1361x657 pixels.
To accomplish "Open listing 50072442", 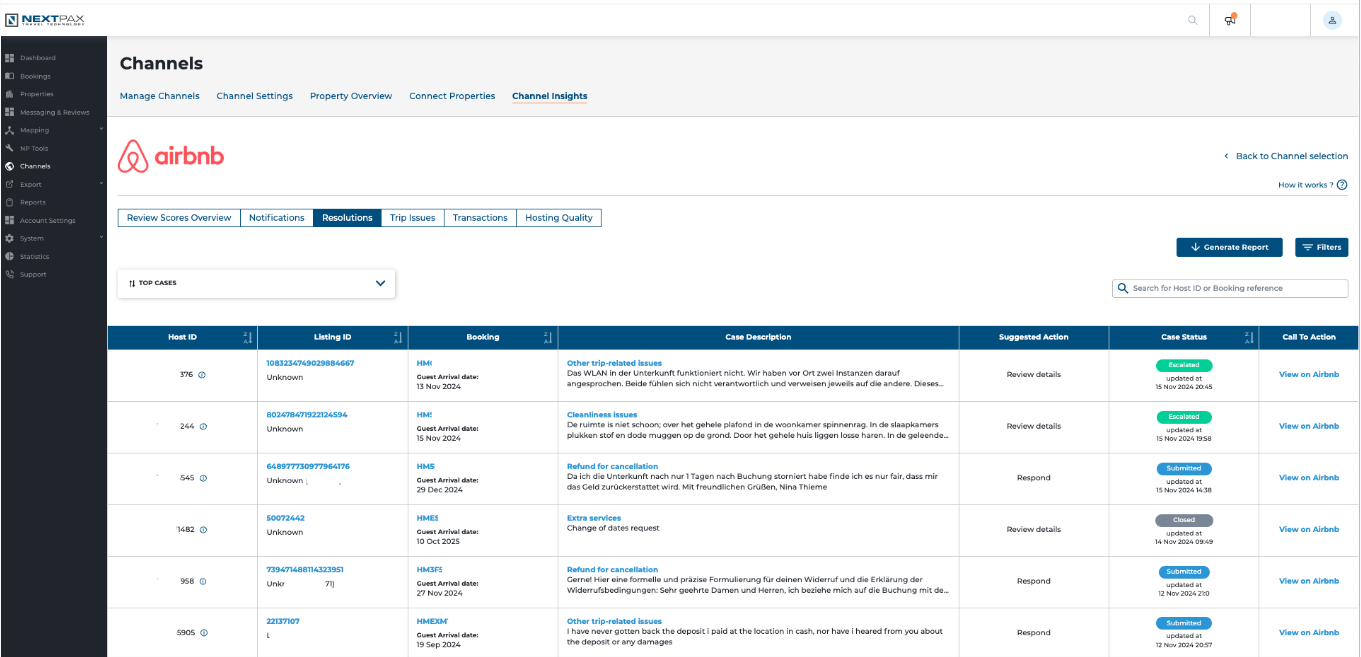I will (x=286, y=518).
